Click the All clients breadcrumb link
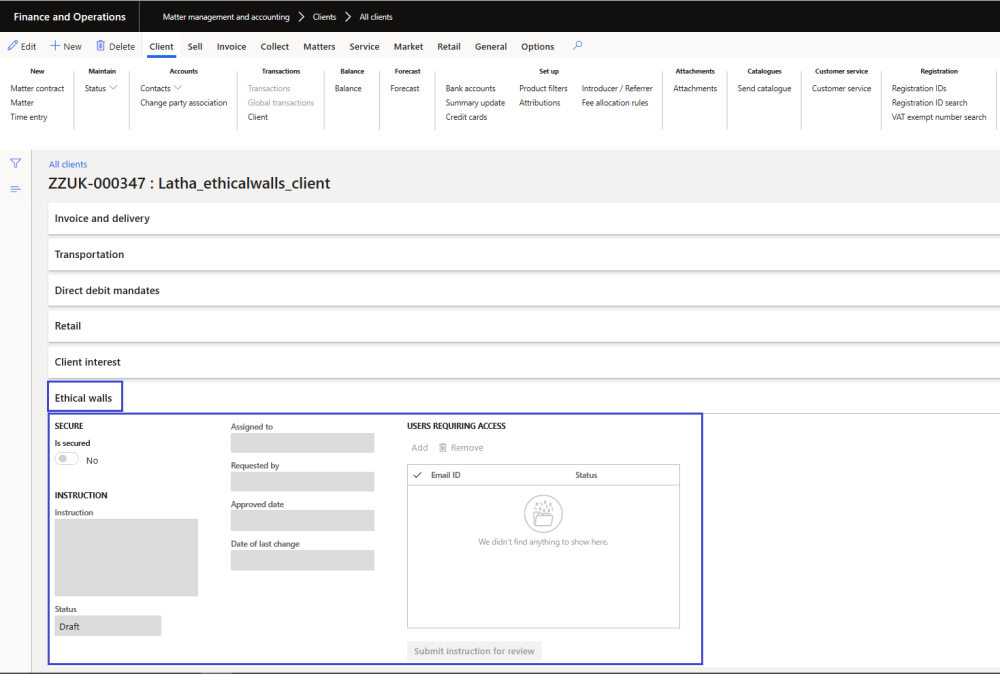 pos(68,164)
